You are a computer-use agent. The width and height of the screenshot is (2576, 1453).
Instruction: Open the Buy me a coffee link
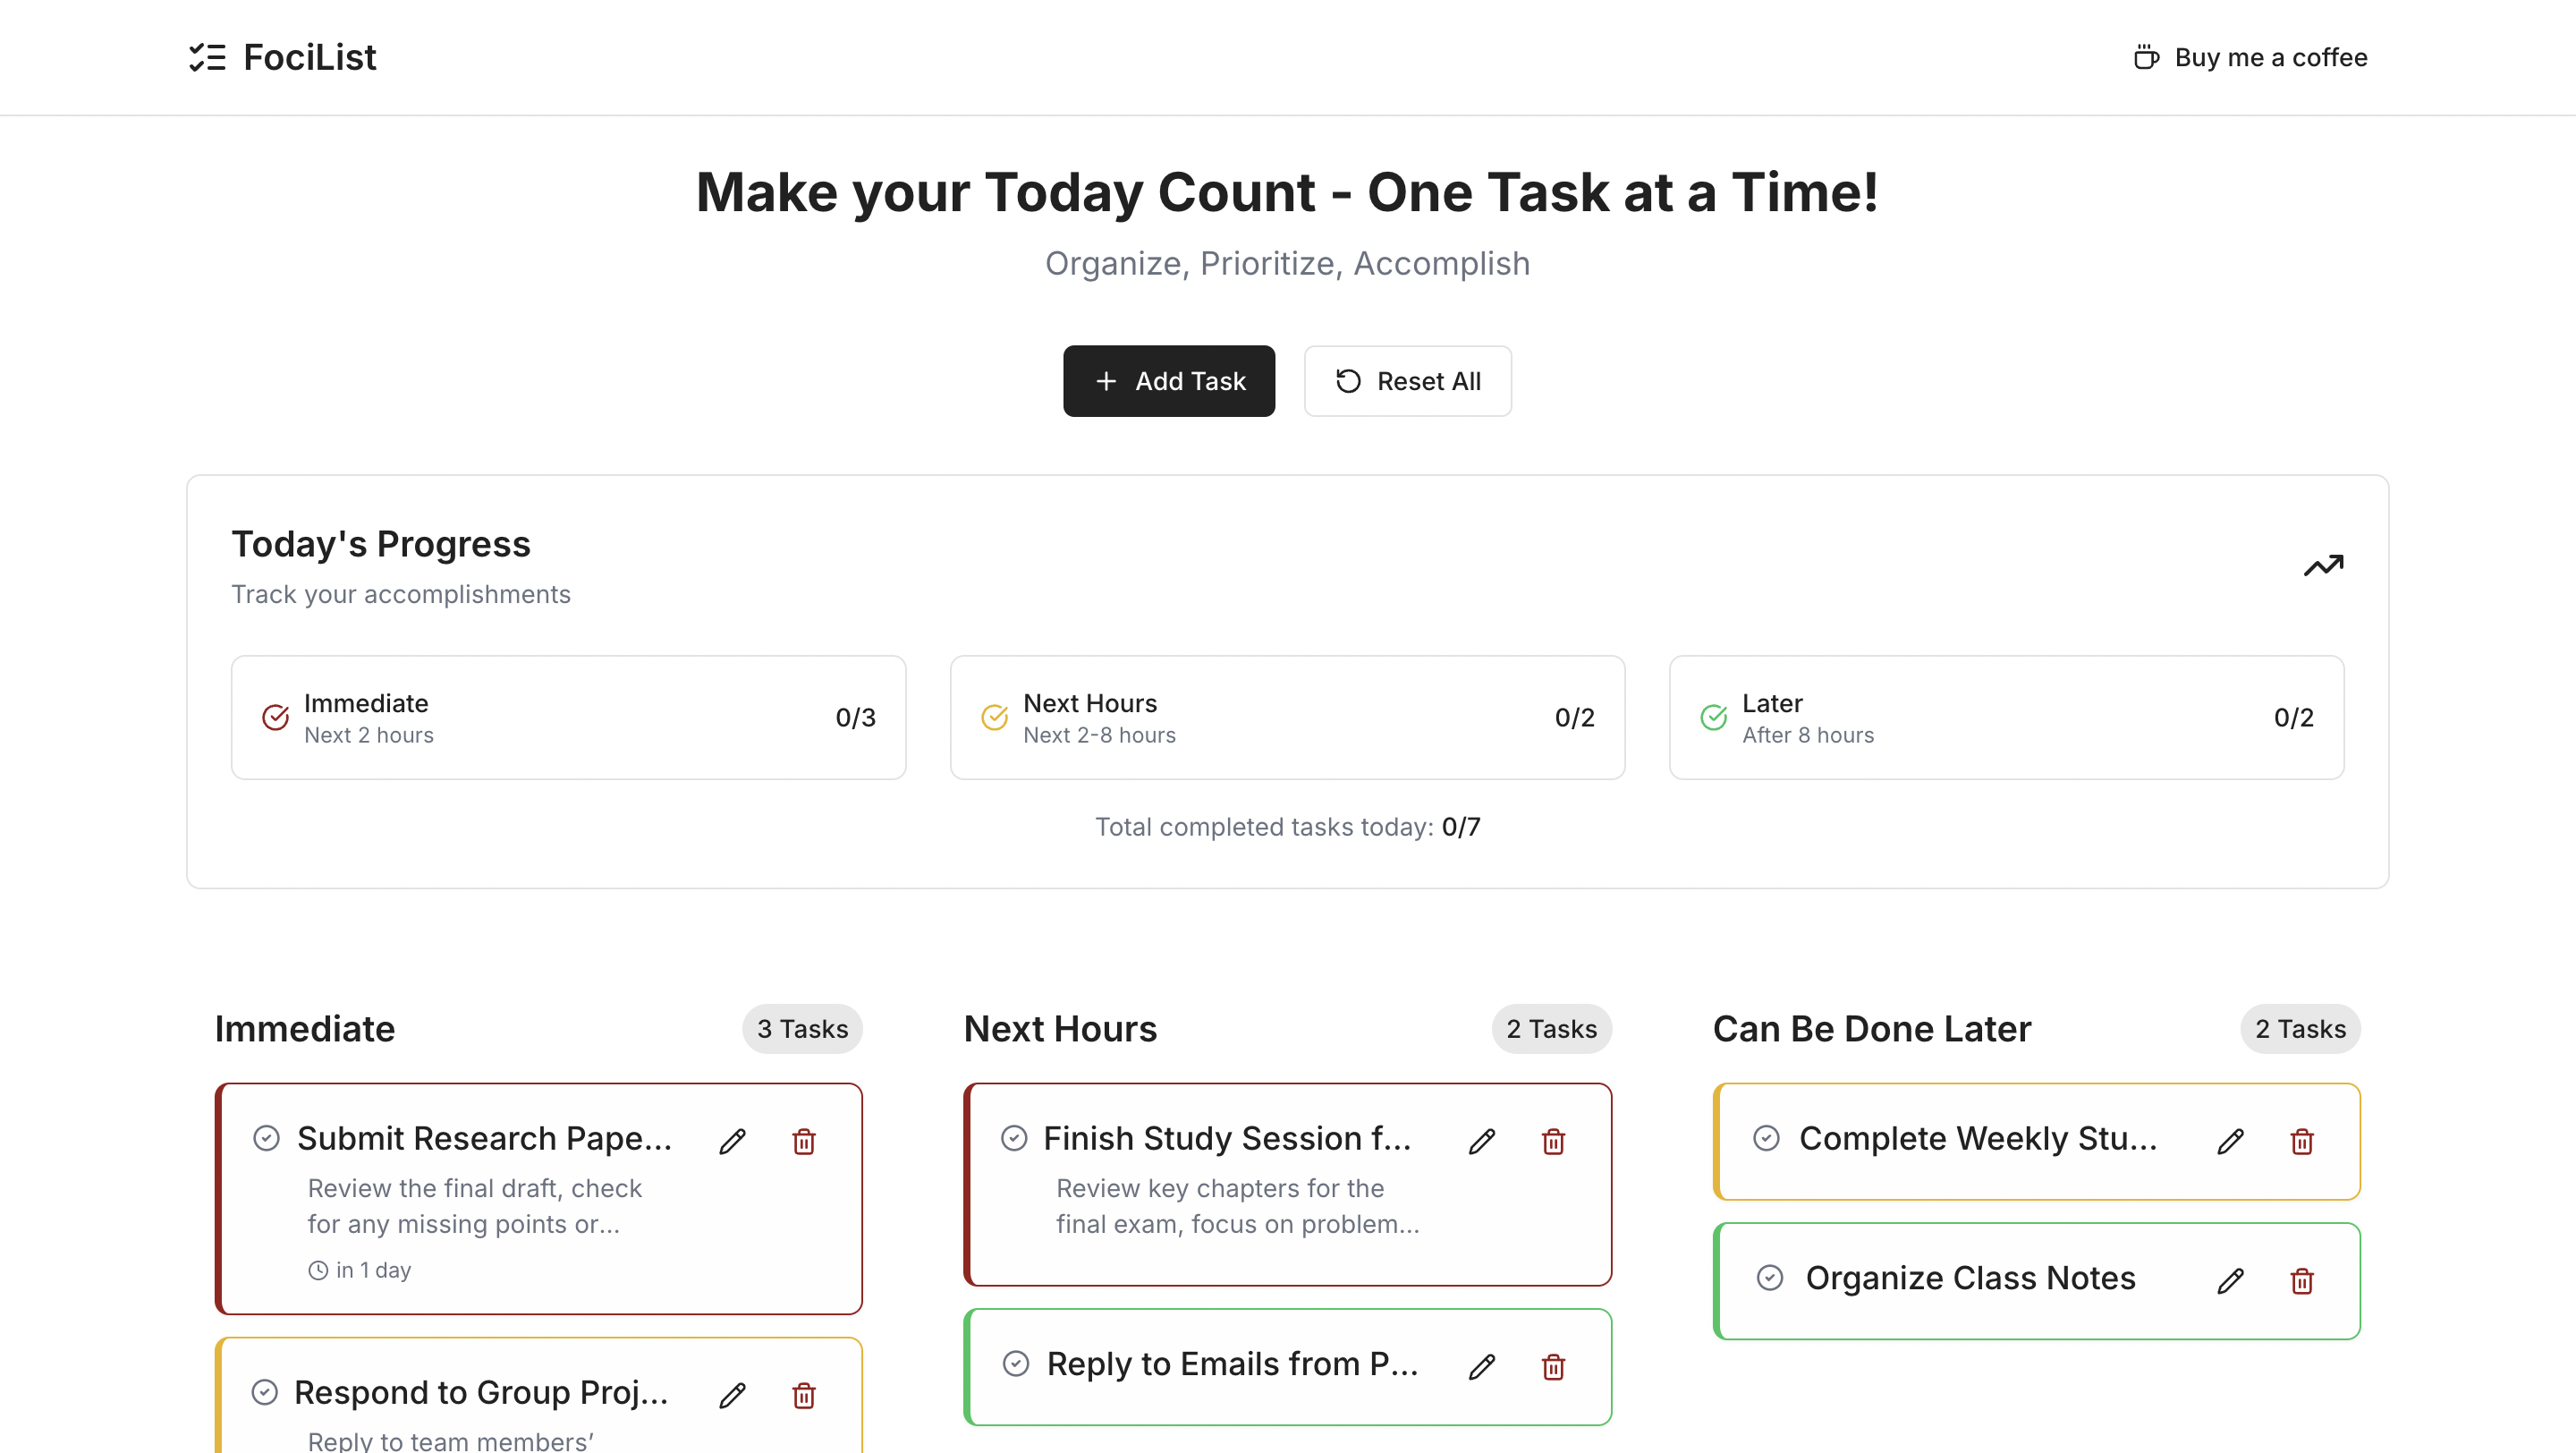click(2250, 57)
